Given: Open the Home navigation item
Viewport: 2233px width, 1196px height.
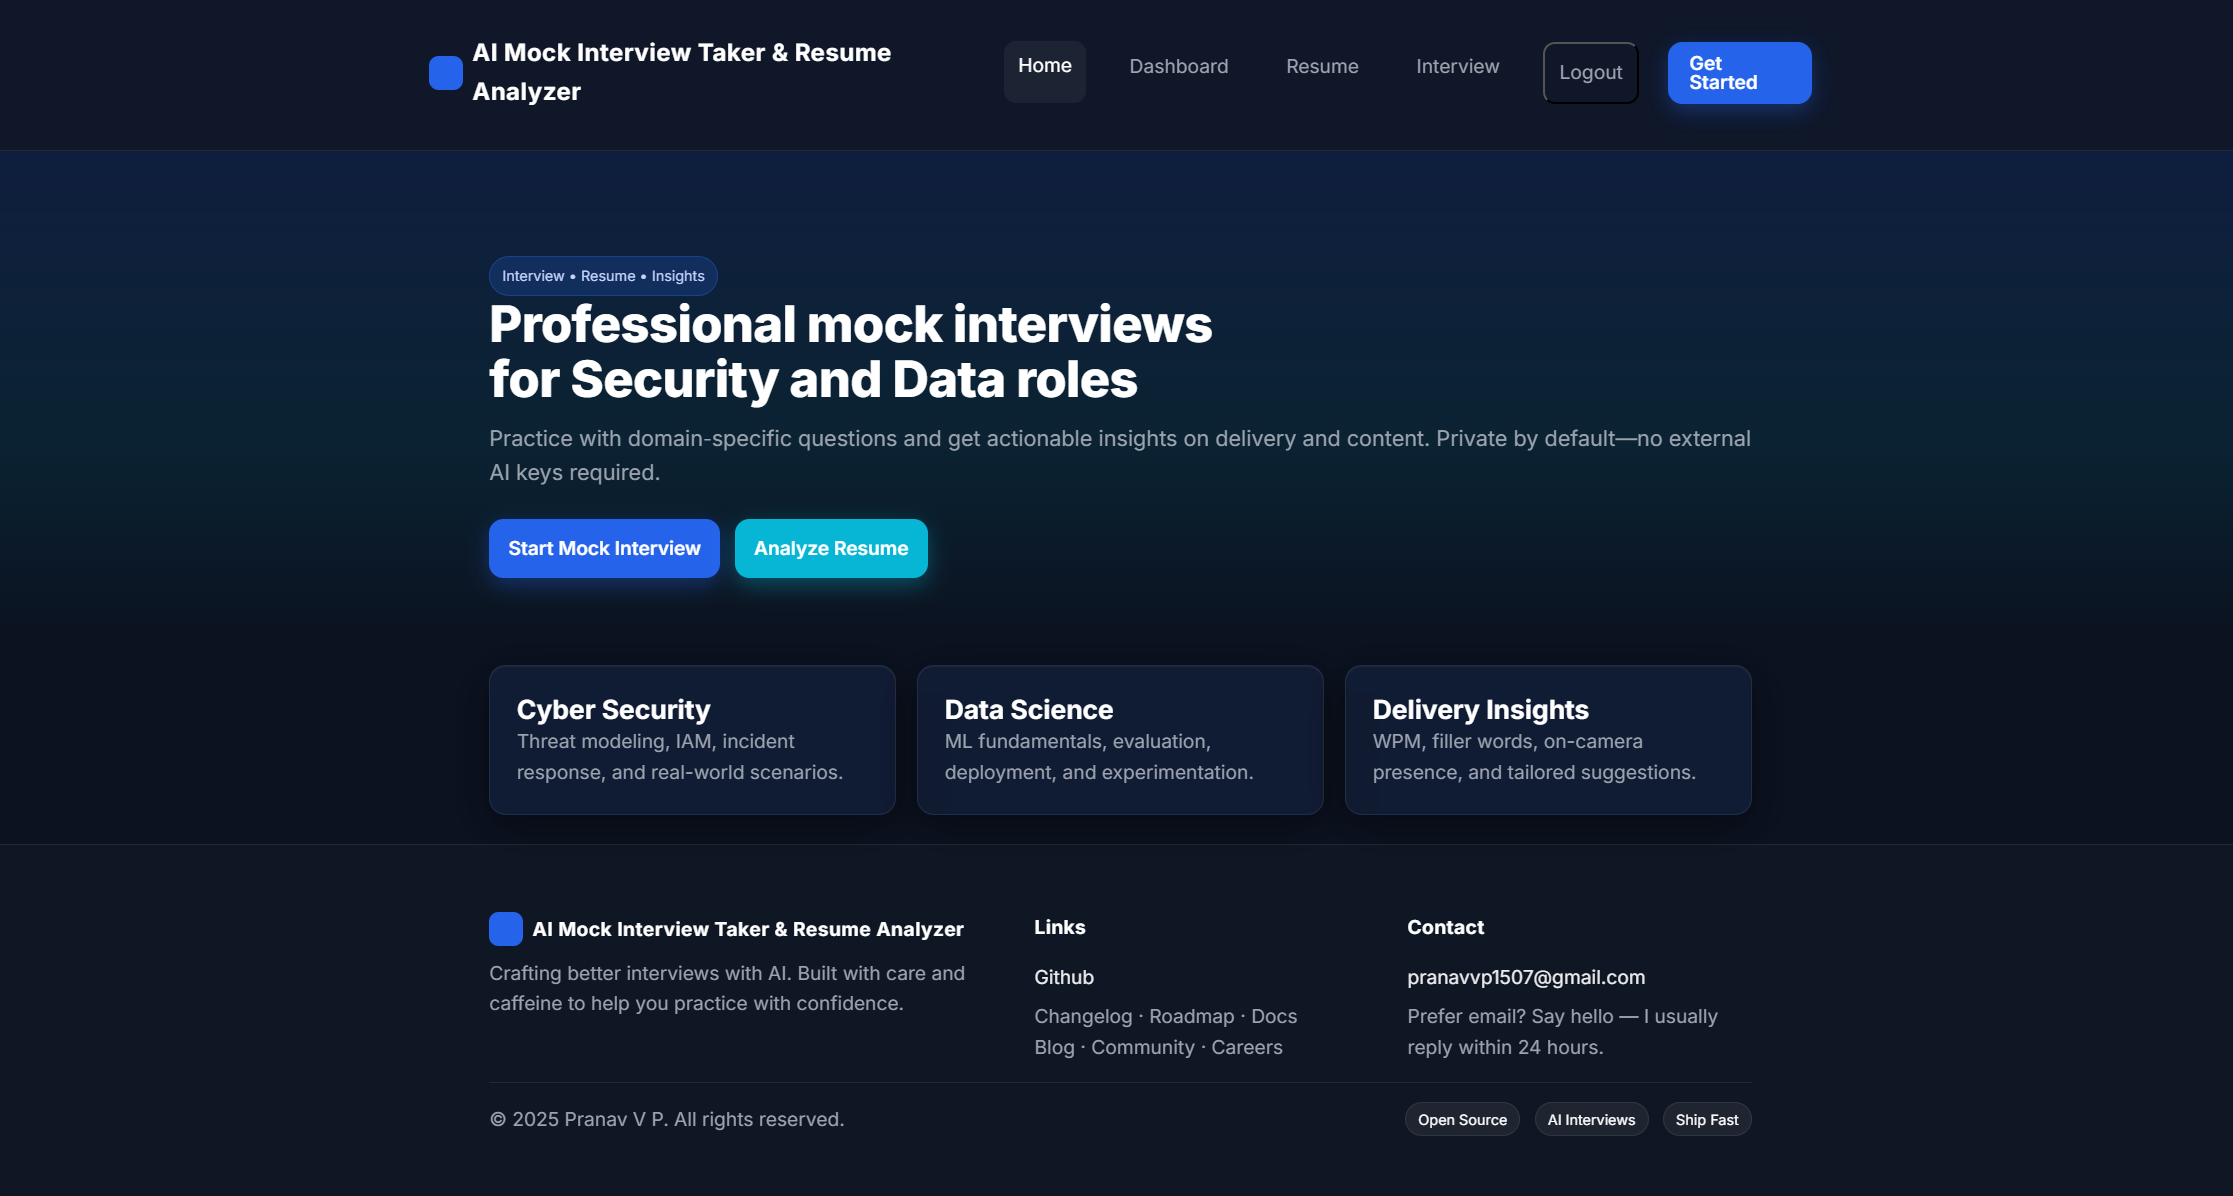Looking at the screenshot, I should pos(1044,70).
